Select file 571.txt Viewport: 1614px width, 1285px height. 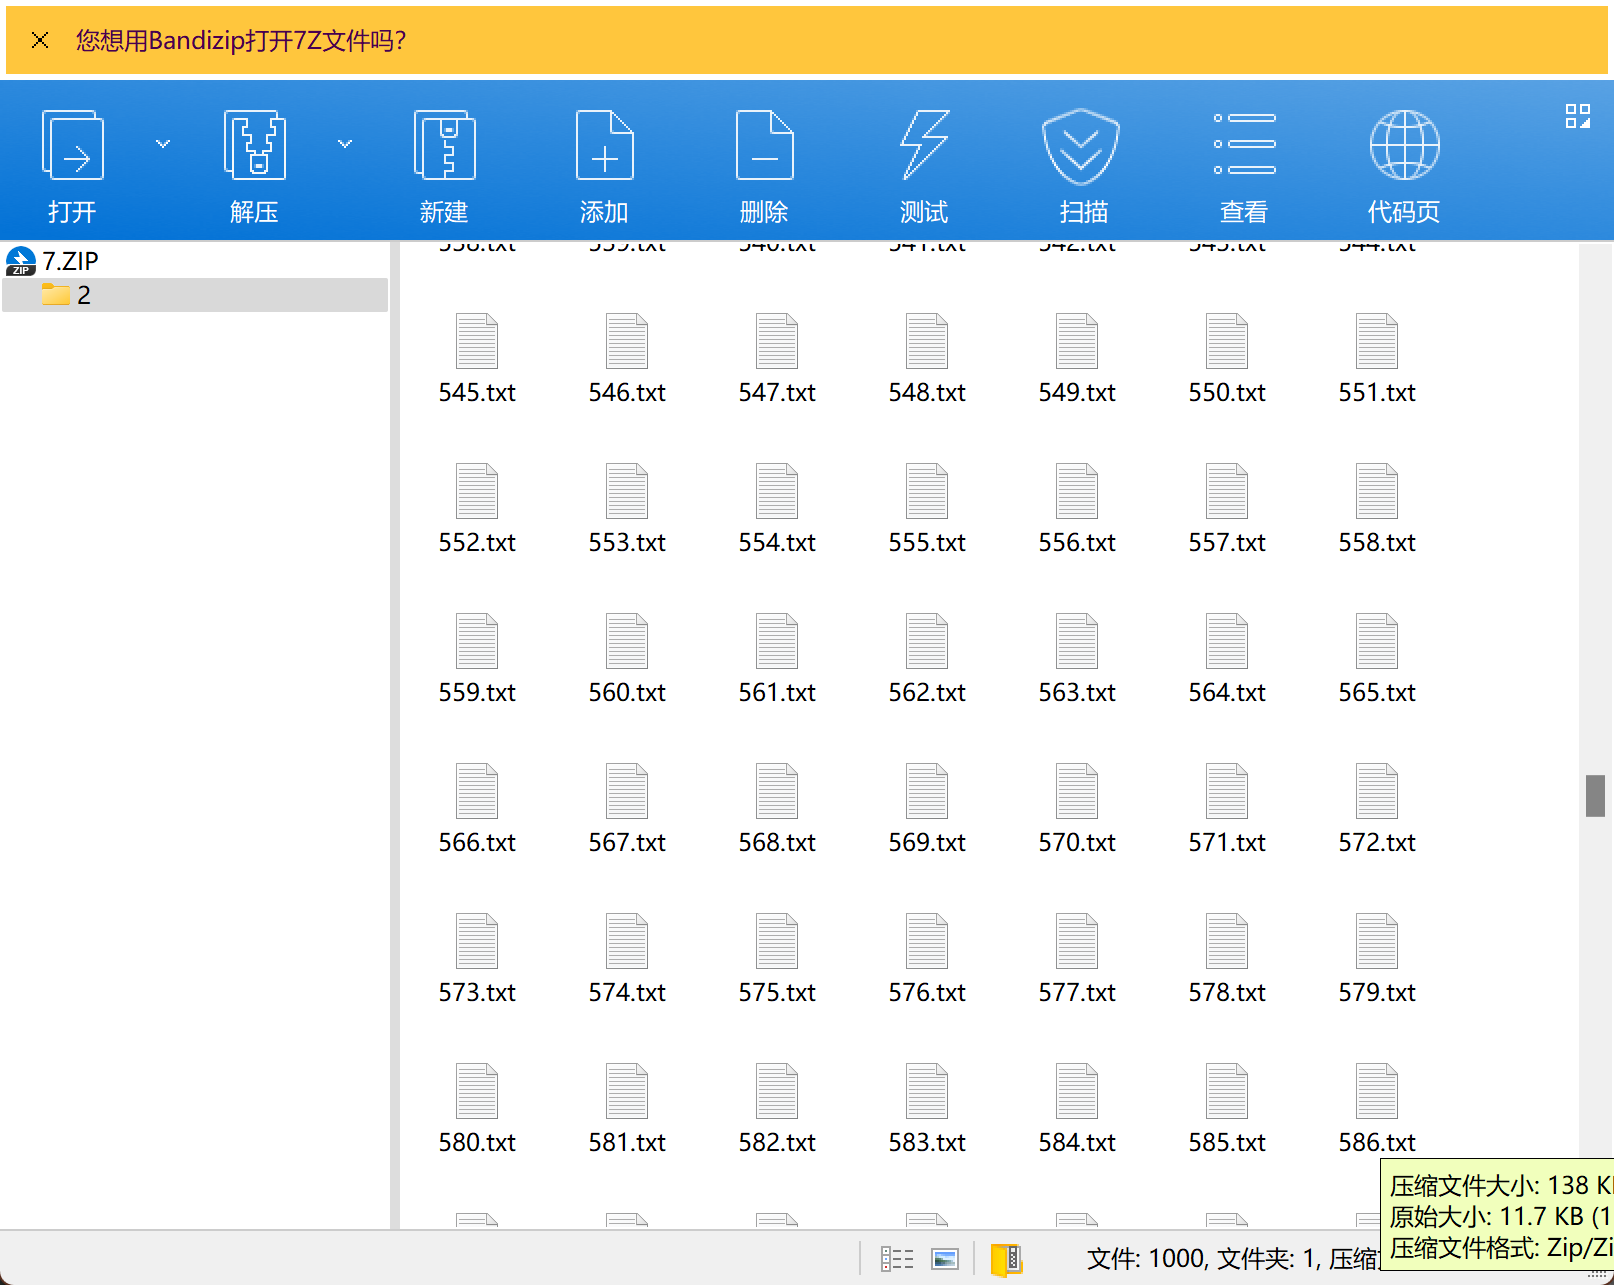click(1227, 809)
